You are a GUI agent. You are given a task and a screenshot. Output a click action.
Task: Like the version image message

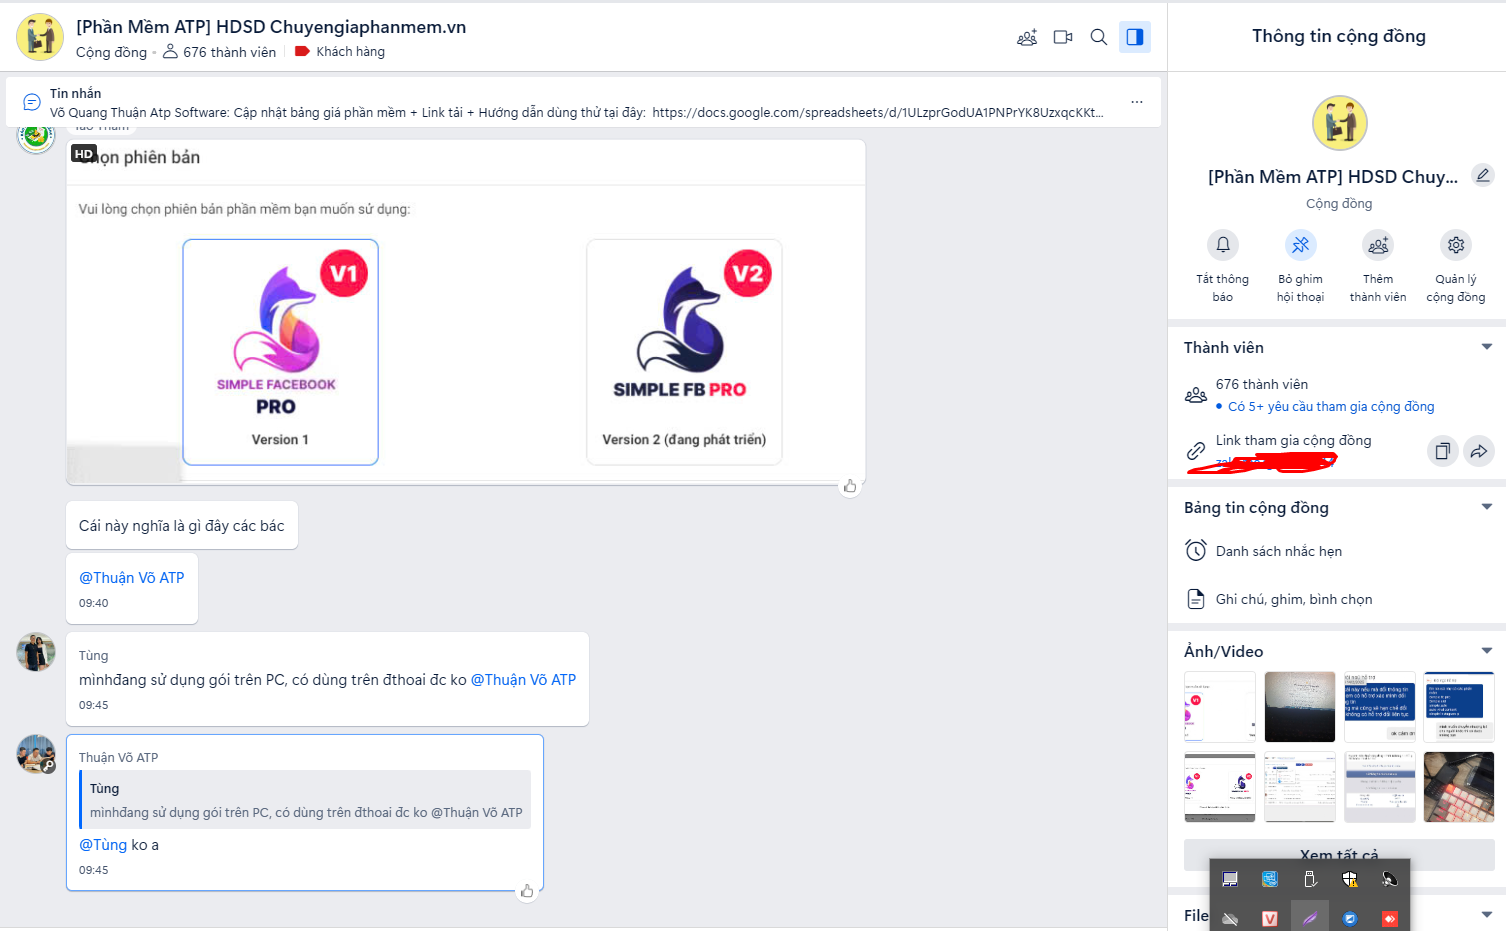tap(850, 486)
